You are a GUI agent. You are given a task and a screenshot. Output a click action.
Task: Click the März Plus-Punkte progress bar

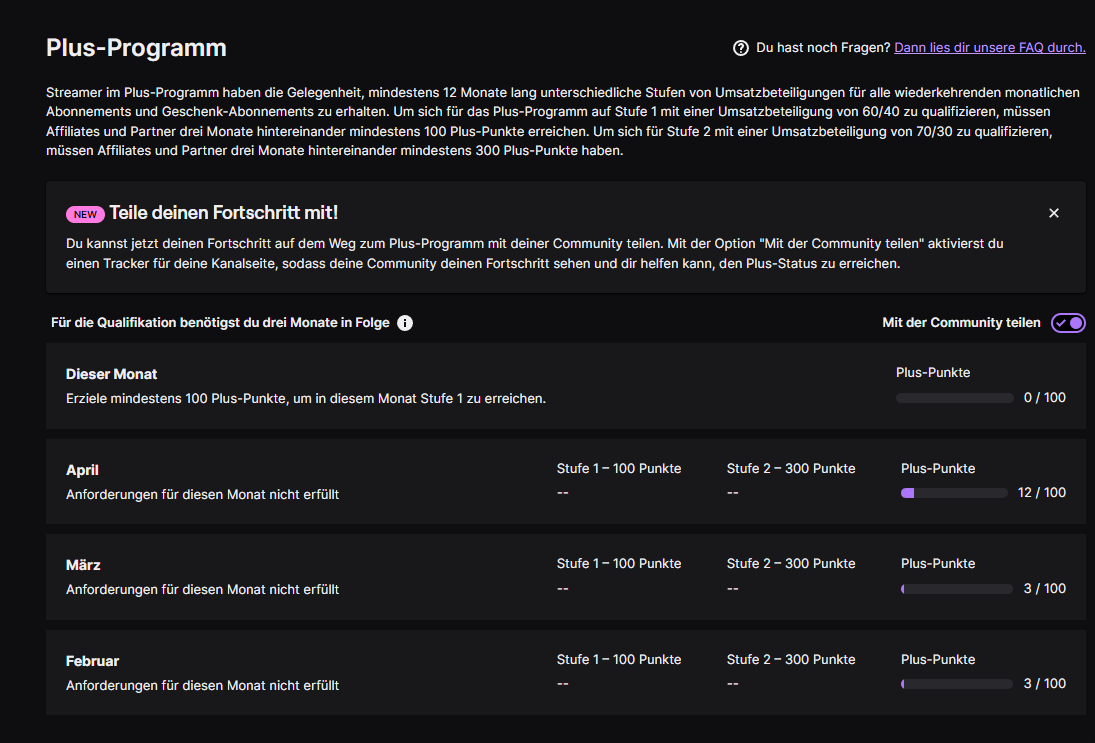(957, 589)
